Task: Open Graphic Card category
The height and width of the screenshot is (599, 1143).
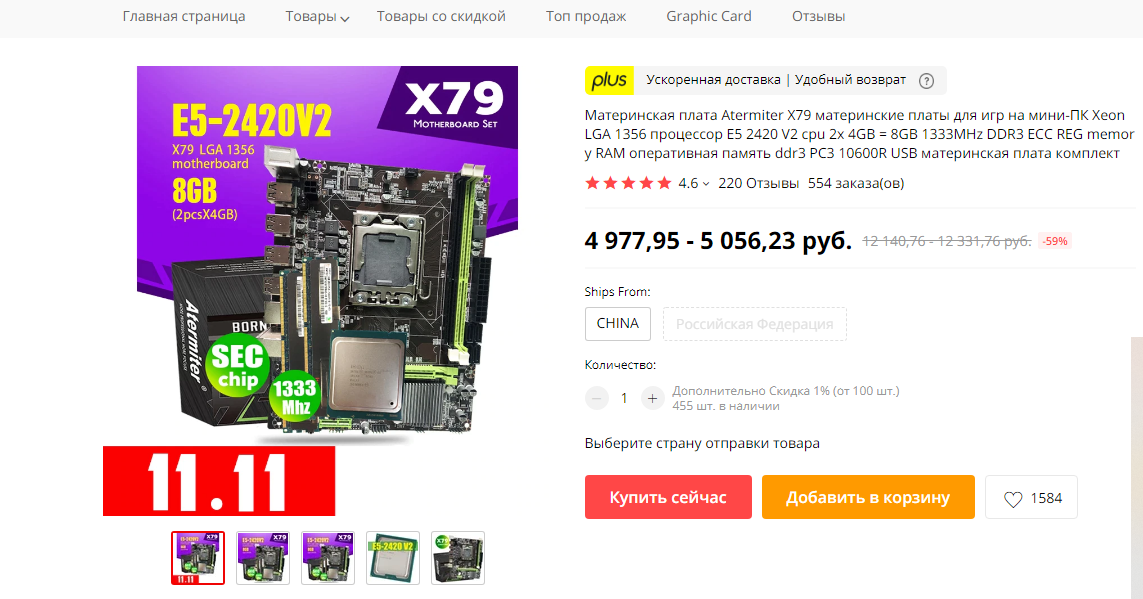Action: point(709,16)
